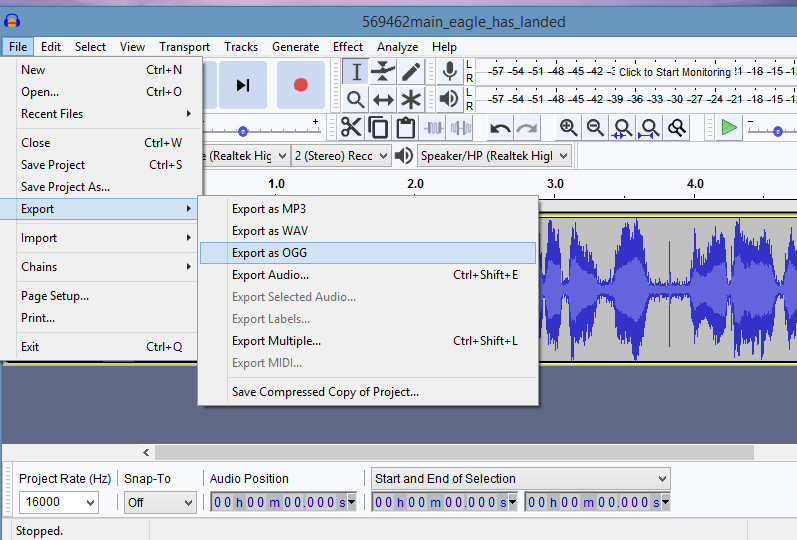Open the Tracks menu
797x540 pixels.
click(241, 47)
